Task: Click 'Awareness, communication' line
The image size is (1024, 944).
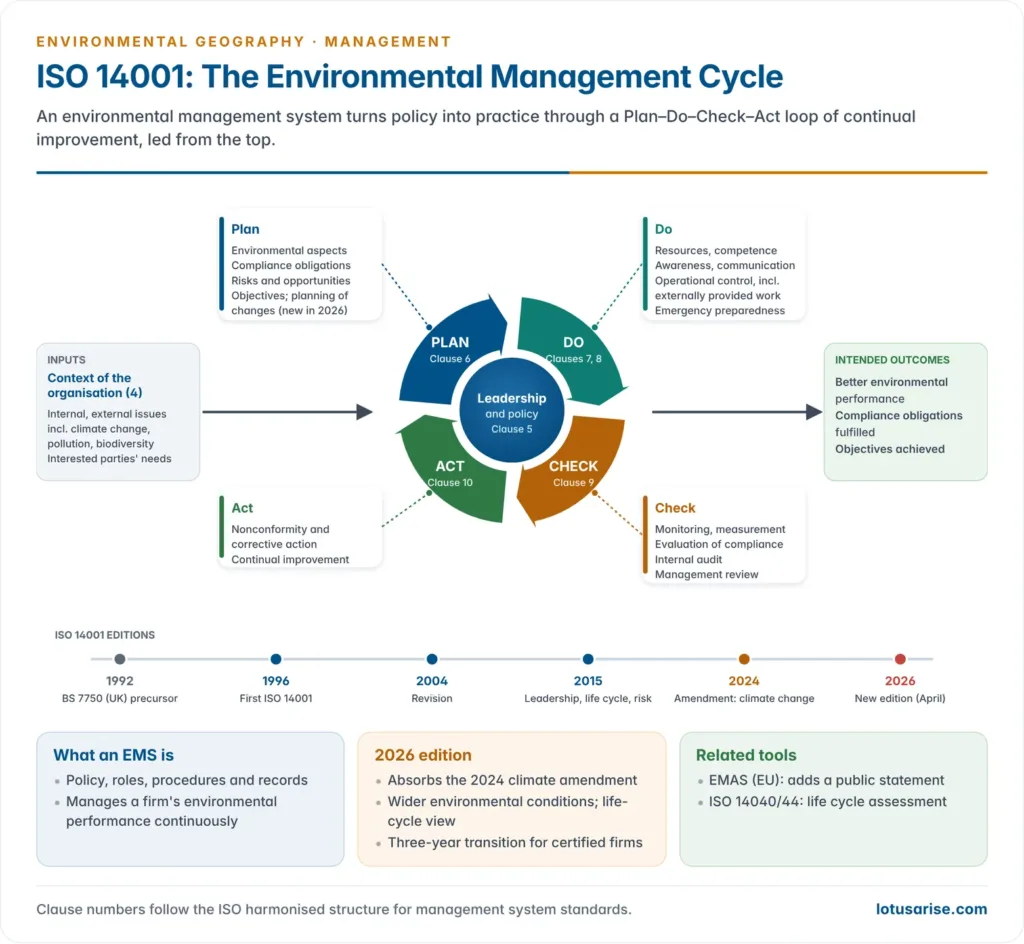Action: (725, 266)
